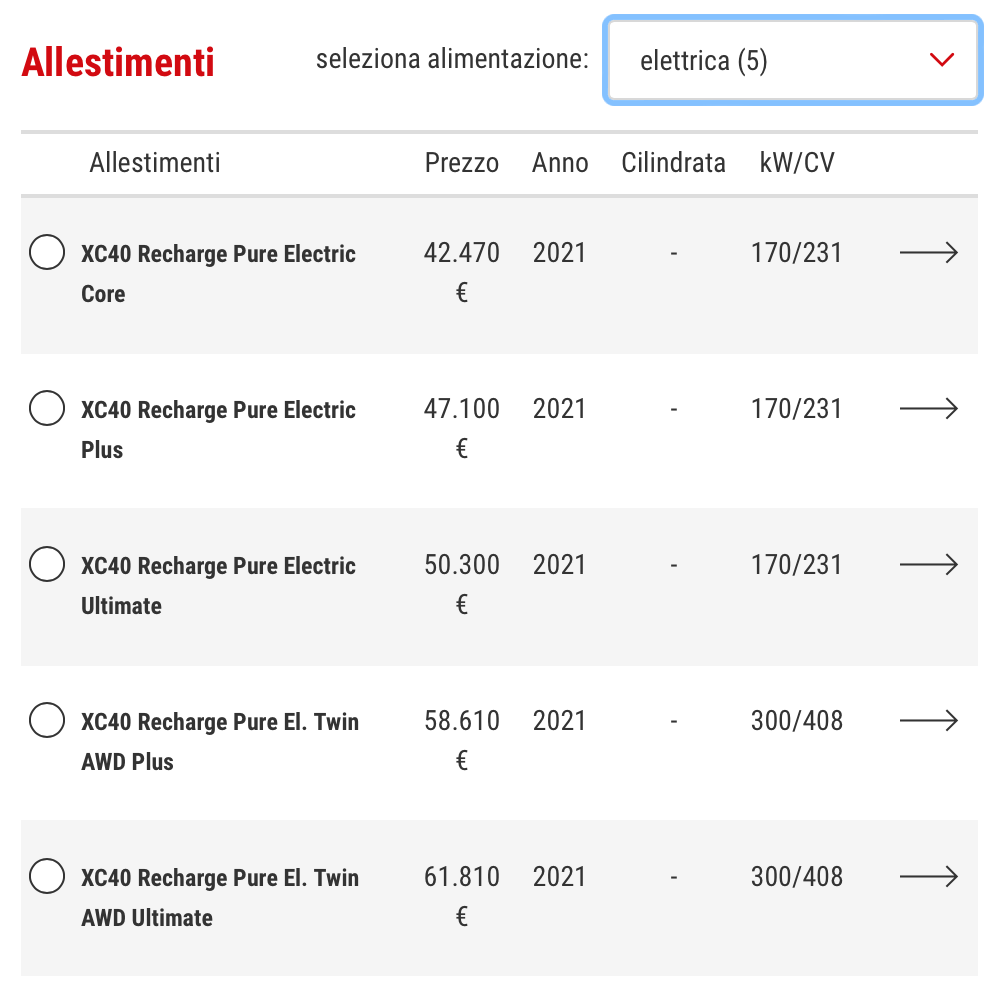Select radio for XC40 Pure Electric Core
This screenshot has height=1003, width=1005.
[x=47, y=252]
